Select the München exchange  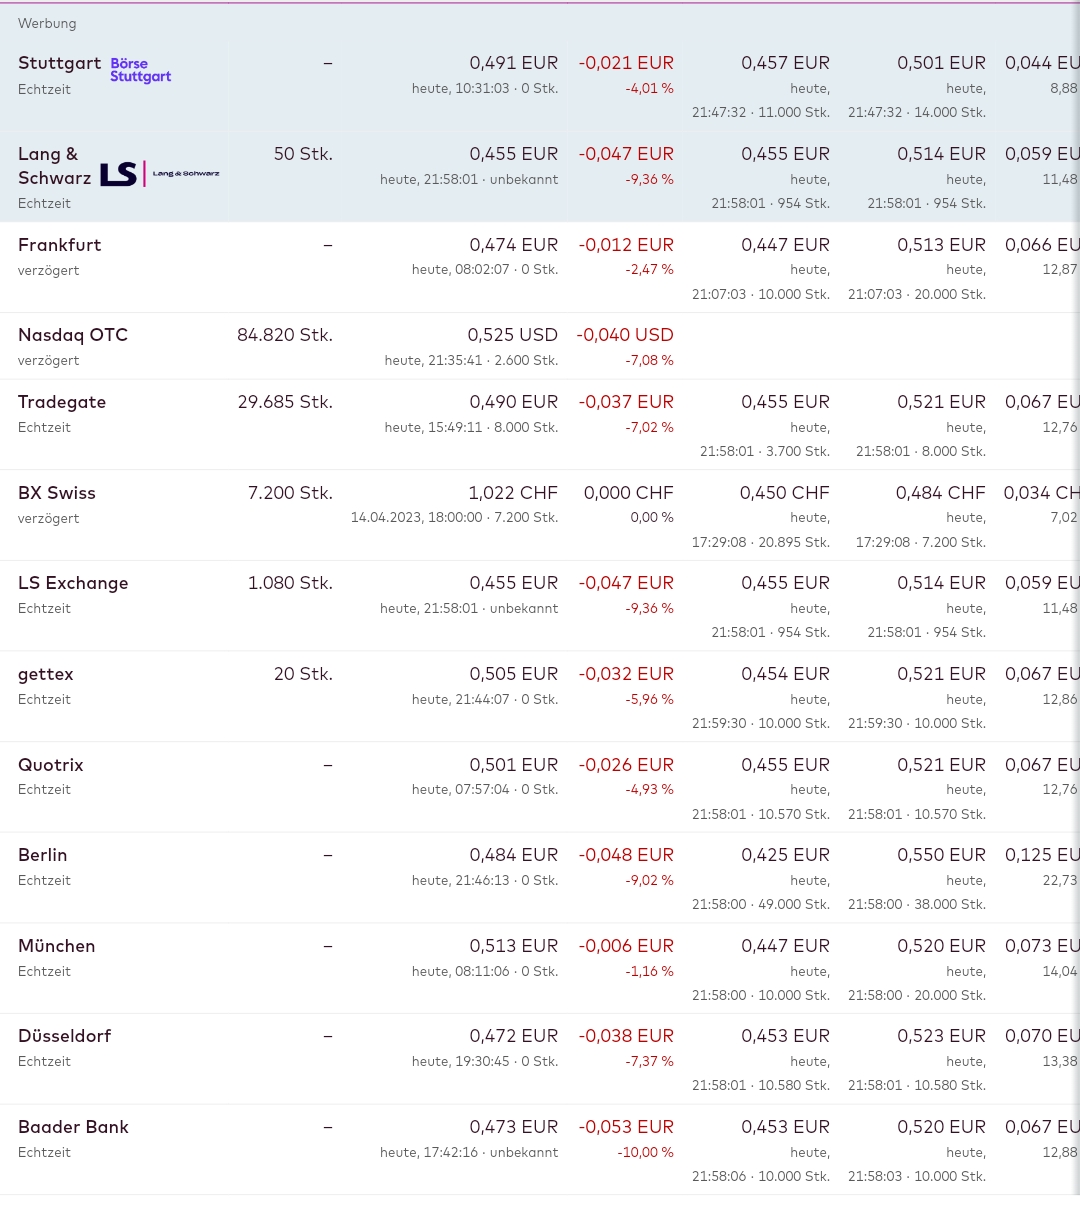point(57,946)
